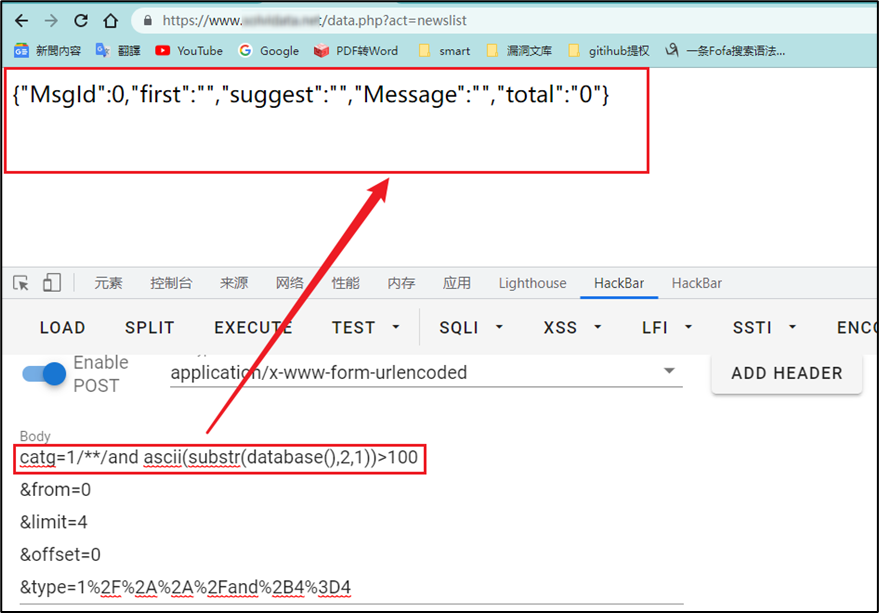Switch to the 内存 tab
This screenshot has height=613, width=879.
click(401, 283)
